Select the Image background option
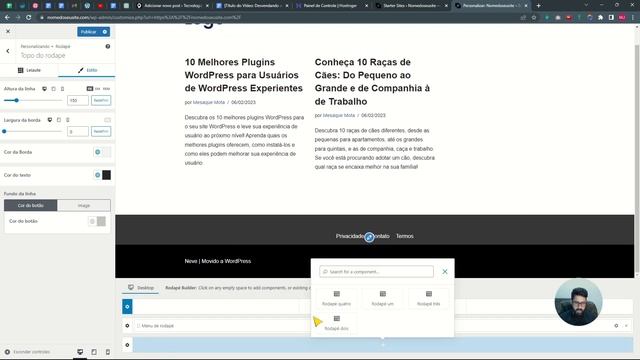Viewport: 640px width, 360px height. [84, 205]
